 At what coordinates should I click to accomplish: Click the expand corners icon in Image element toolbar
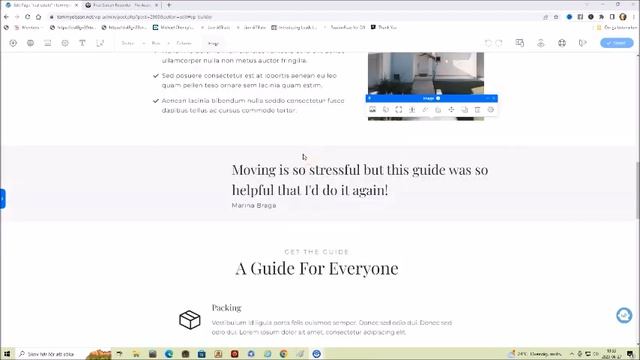(x=399, y=109)
